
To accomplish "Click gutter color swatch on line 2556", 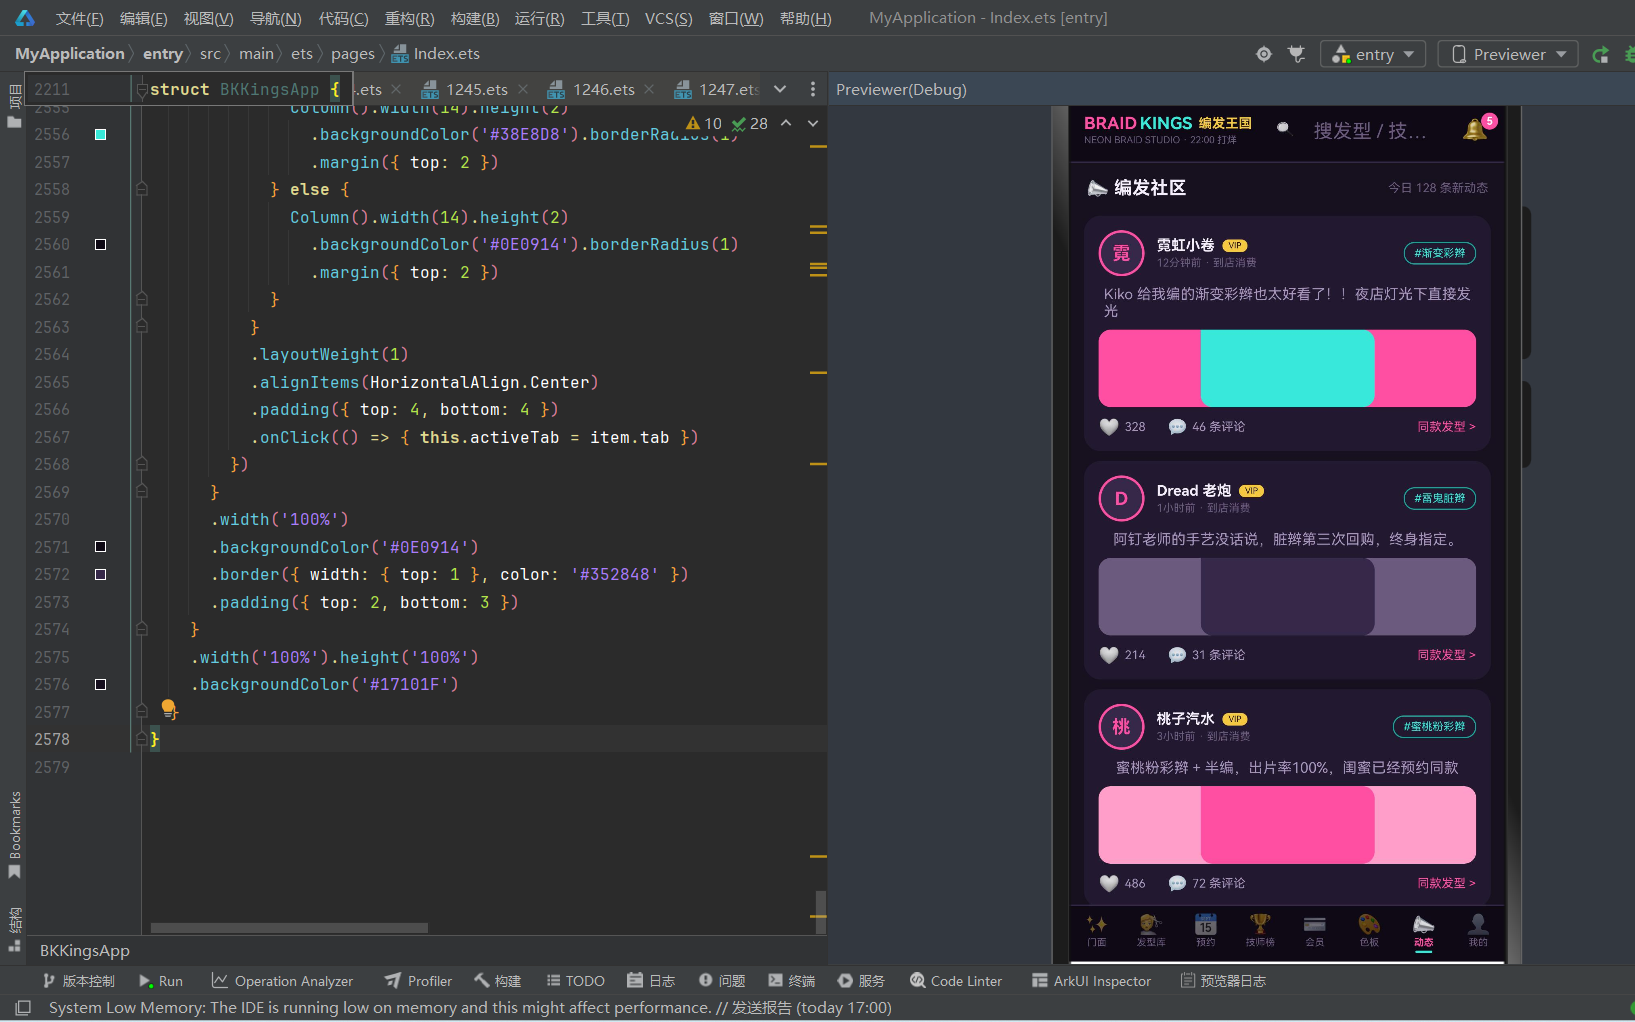I will pyautogui.click(x=100, y=134).
